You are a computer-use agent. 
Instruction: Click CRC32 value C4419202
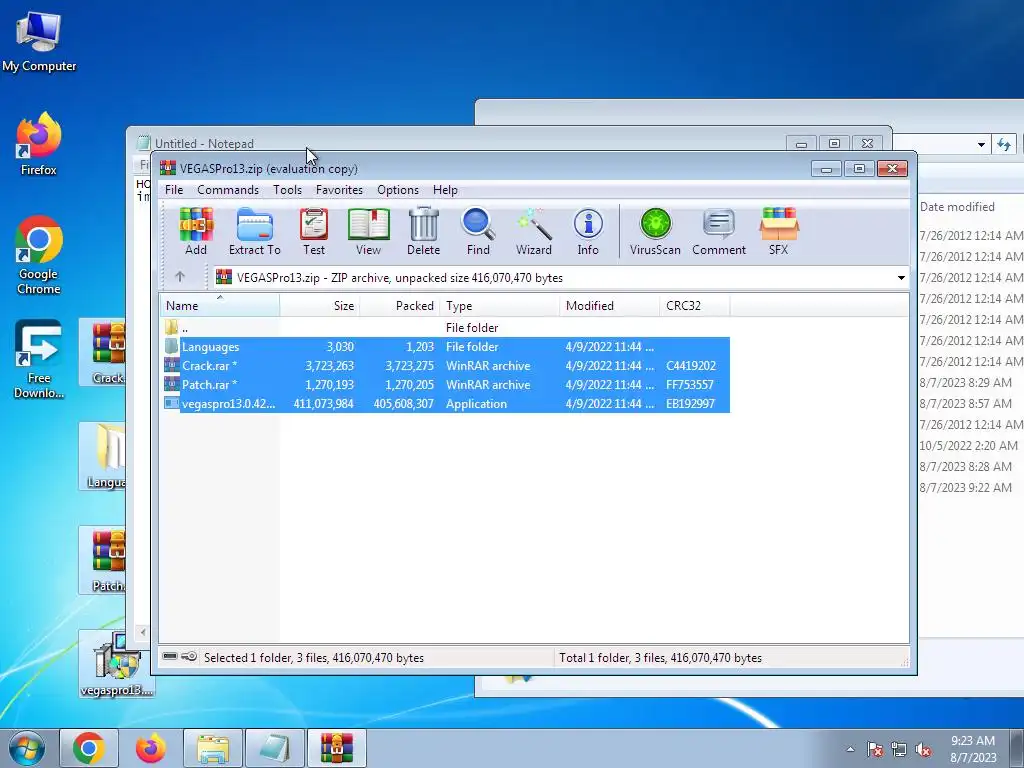click(691, 366)
